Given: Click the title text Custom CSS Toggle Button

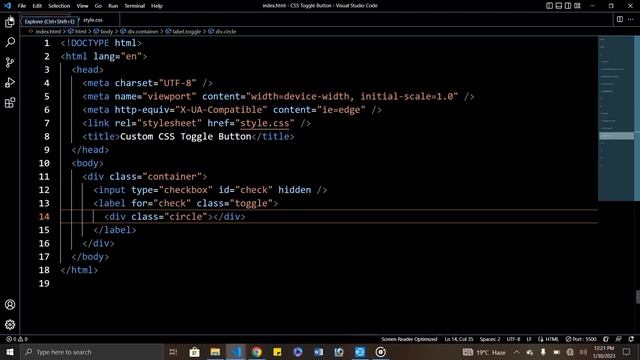Looking at the screenshot, I should [186, 136].
